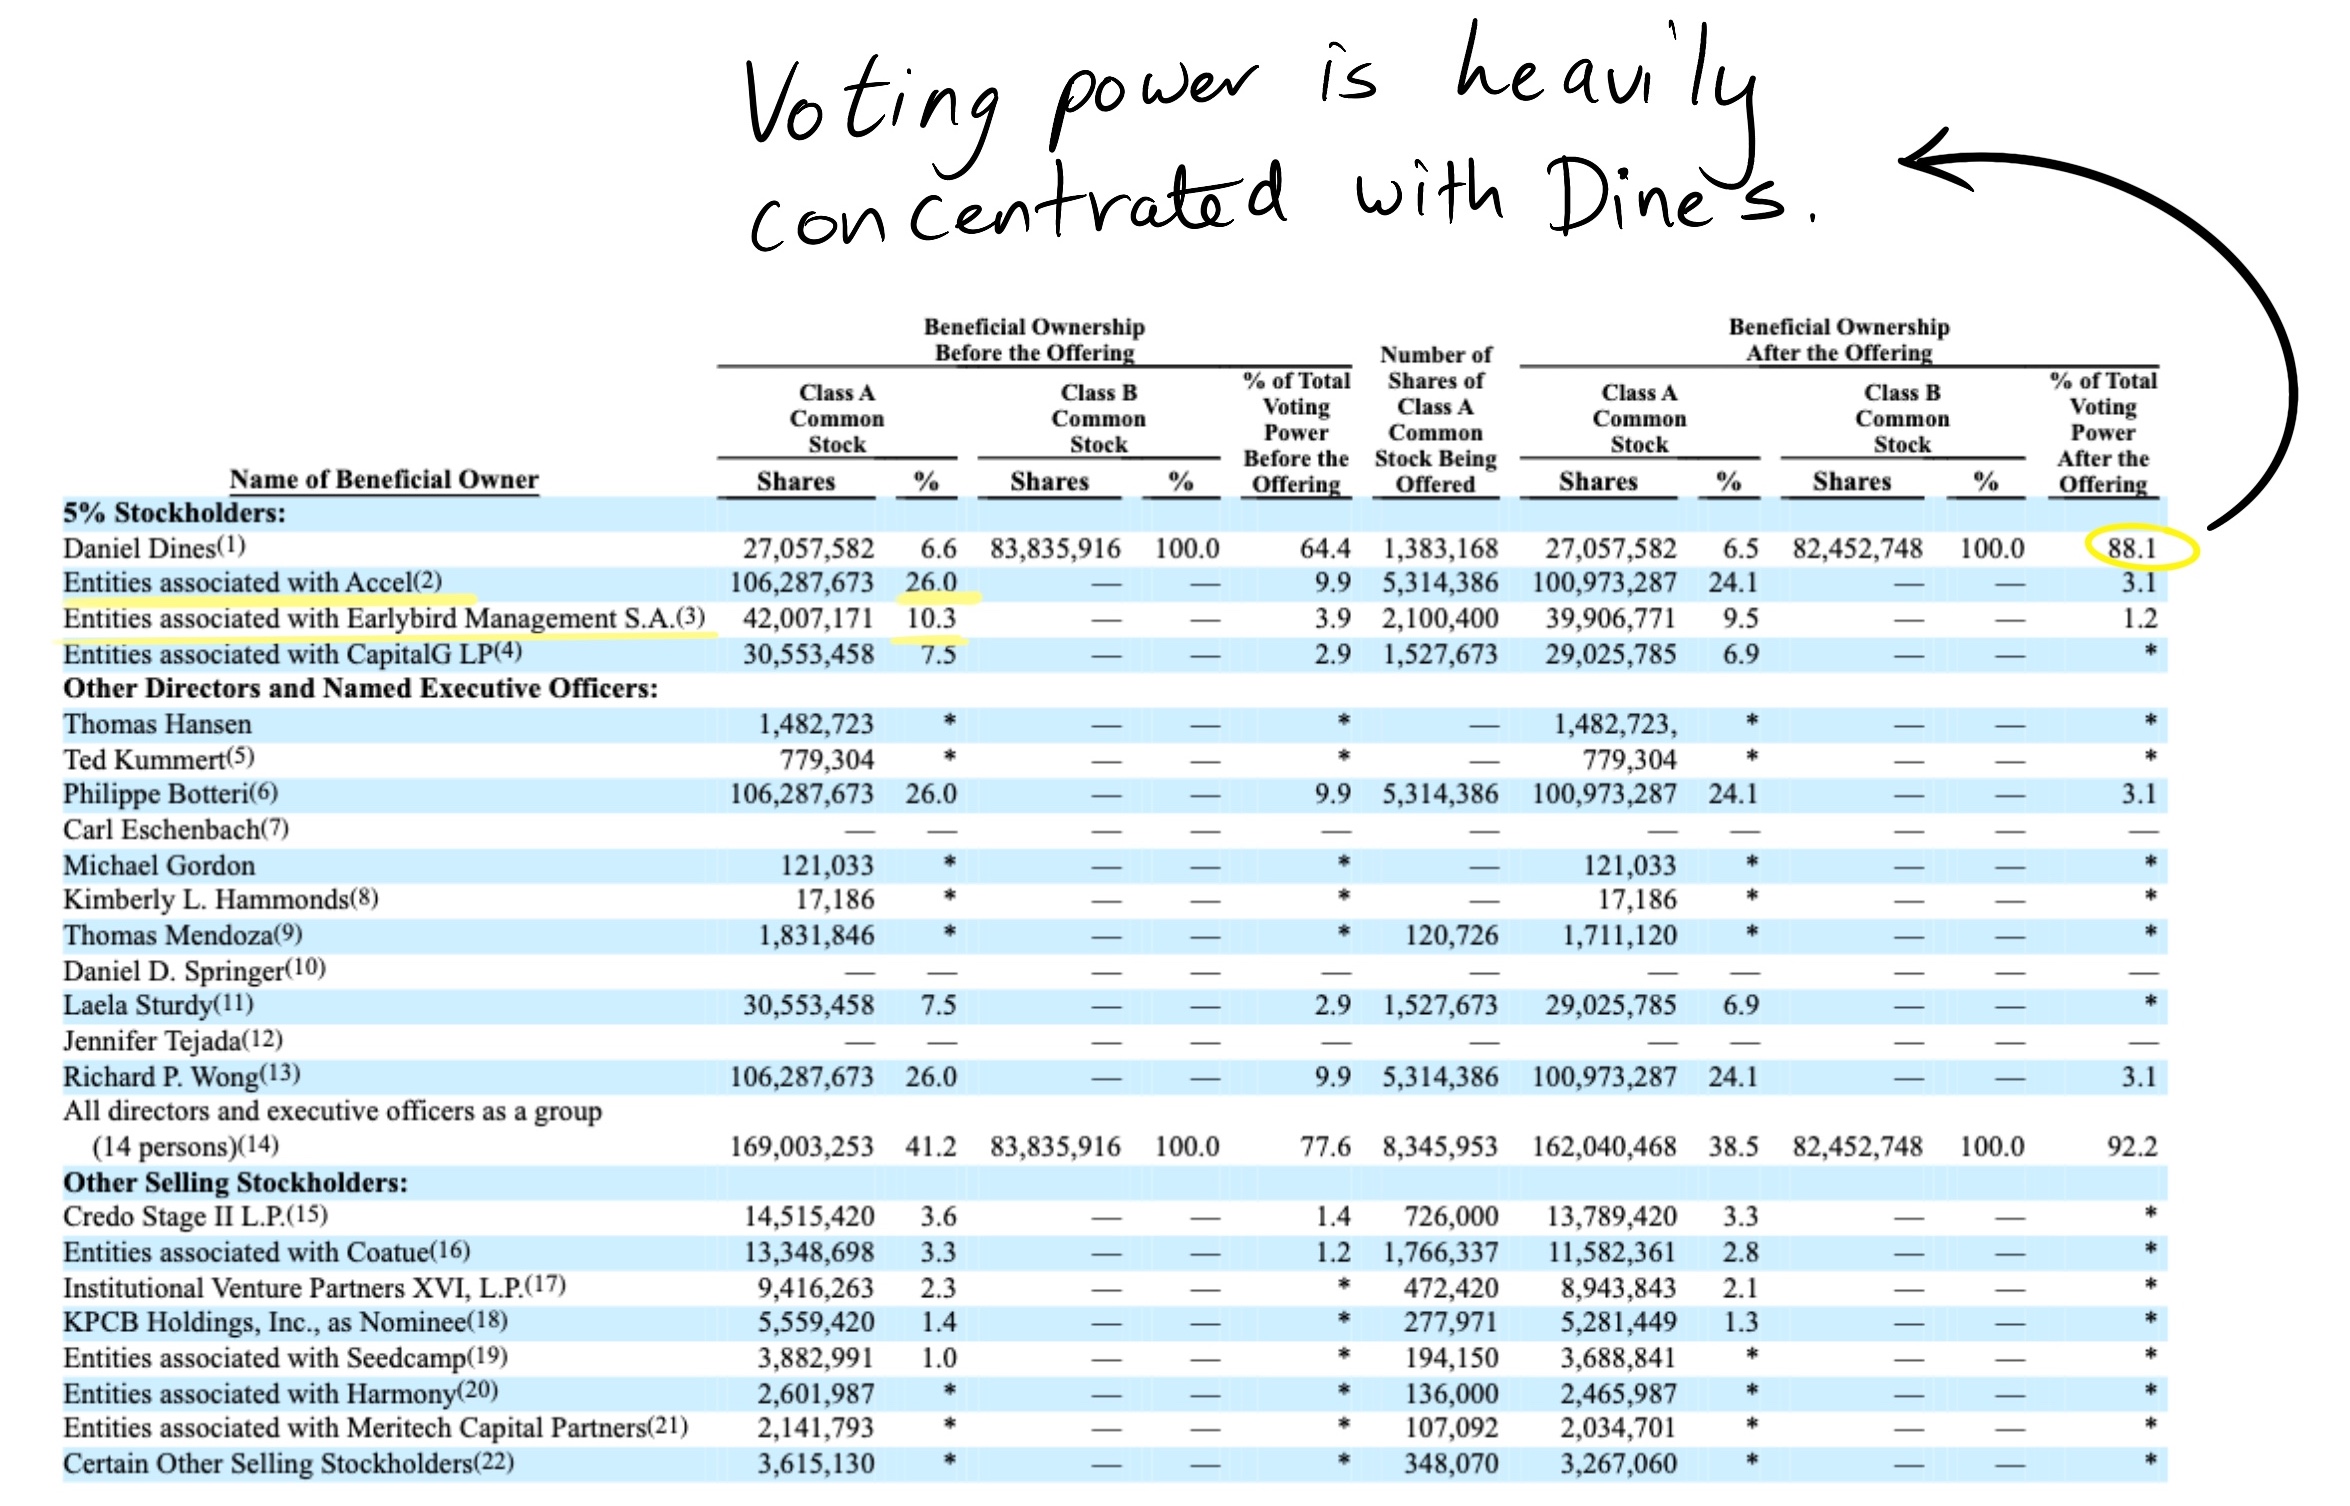Click Daniel Dines' 82,452,748 Class B after offering
Viewport: 2350px width, 1506px height.
click(1857, 548)
